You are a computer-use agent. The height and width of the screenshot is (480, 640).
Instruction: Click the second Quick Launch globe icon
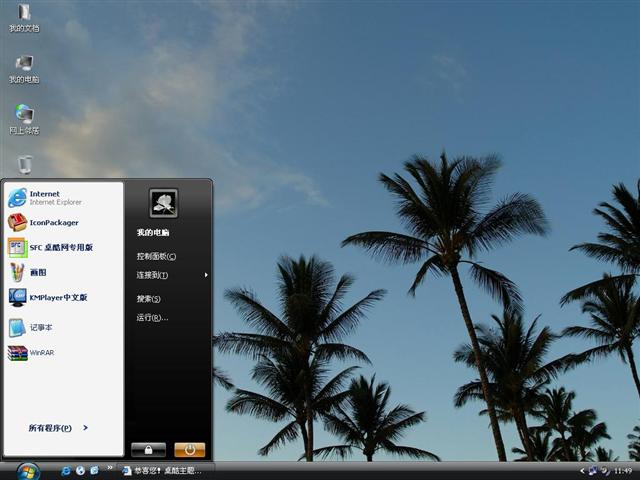[x=80, y=471]
